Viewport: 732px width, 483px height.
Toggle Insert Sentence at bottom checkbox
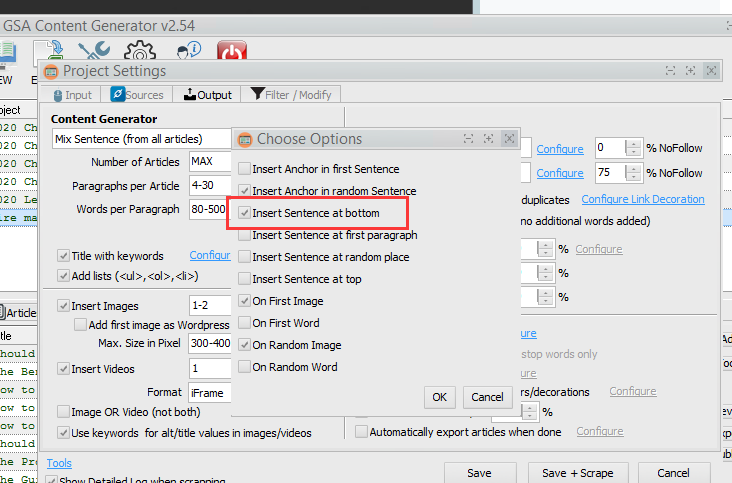tap(244, 213)
